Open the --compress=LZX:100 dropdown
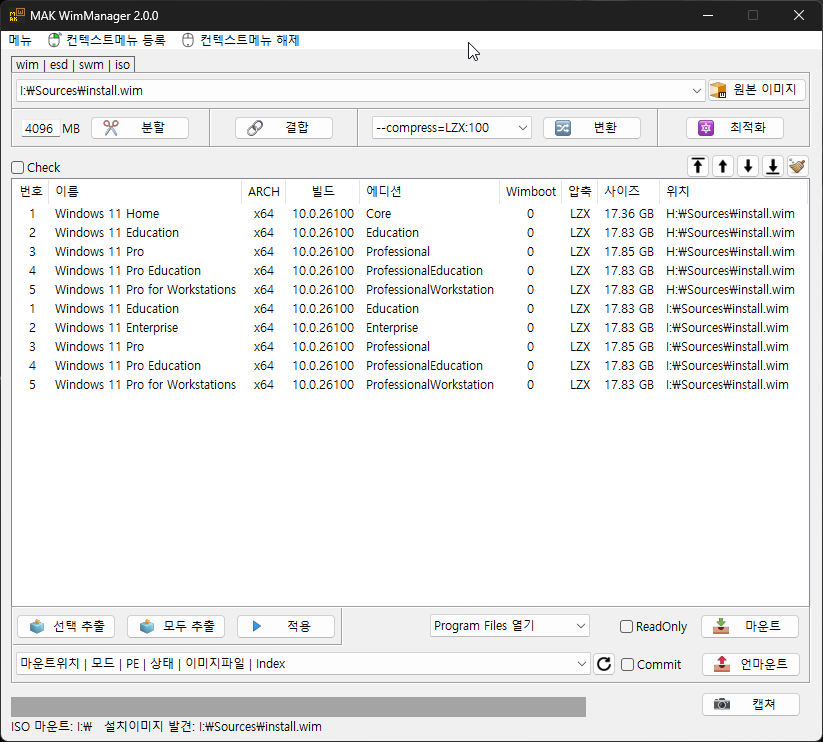823x742 pixels. coord(451,128)
